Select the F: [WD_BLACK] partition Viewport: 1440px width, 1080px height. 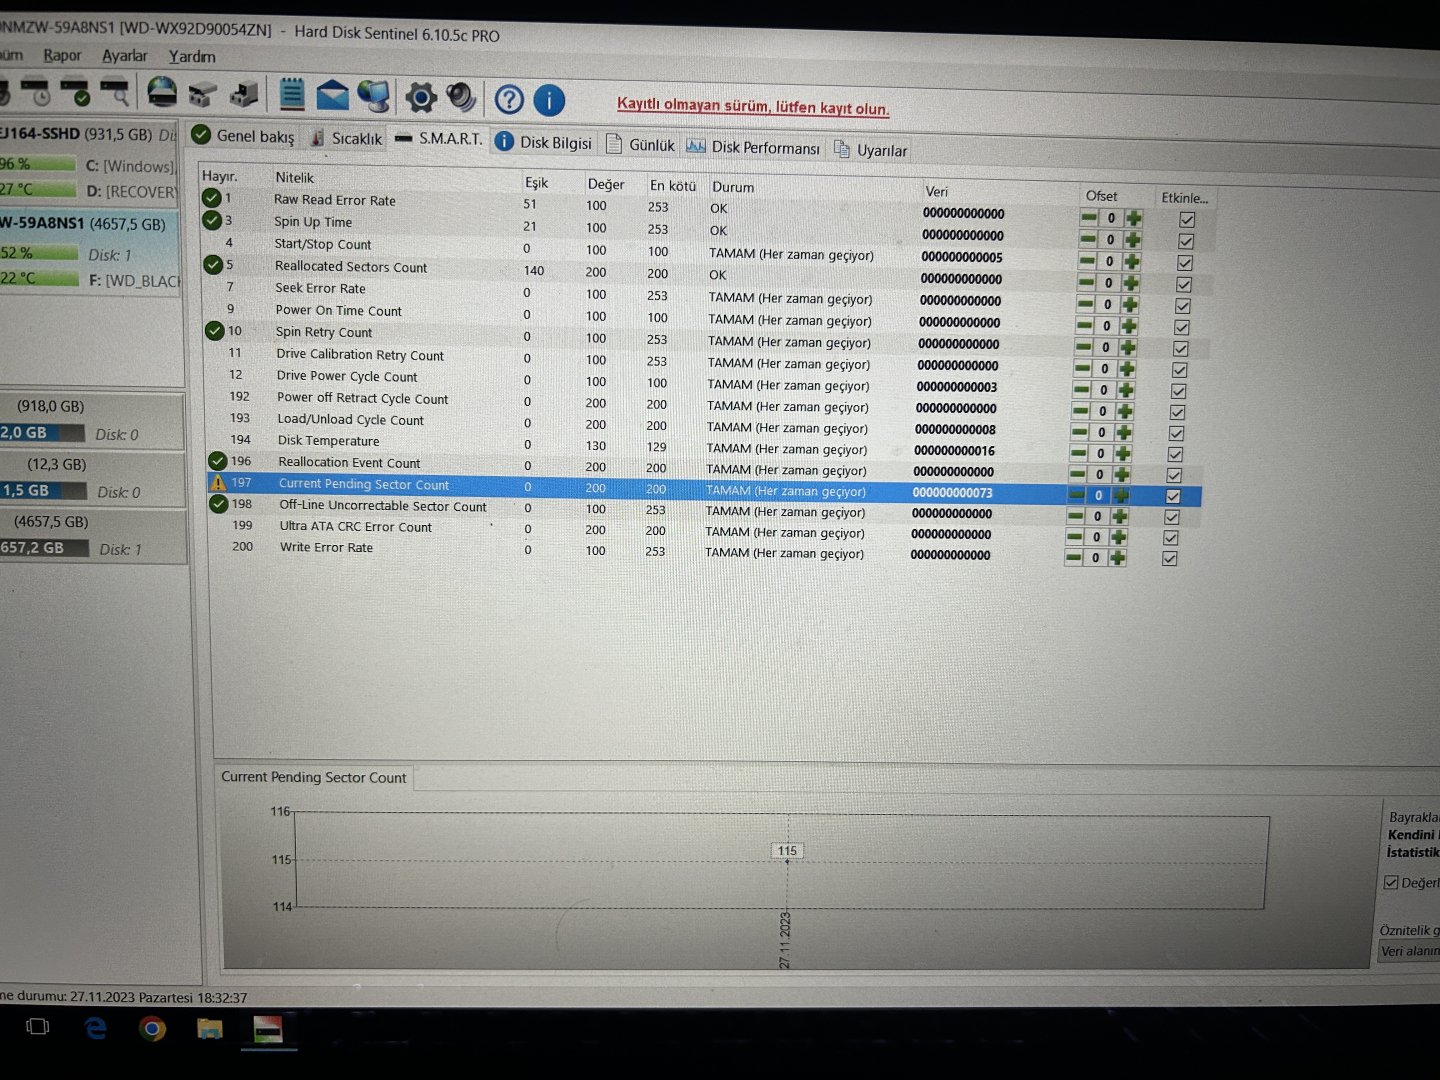[133, 281]
